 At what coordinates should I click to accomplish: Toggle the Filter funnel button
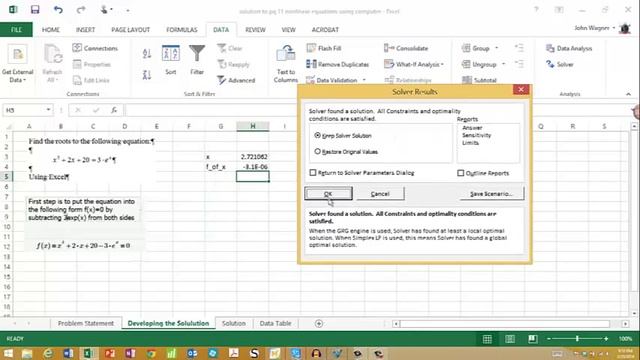[197, 60]
